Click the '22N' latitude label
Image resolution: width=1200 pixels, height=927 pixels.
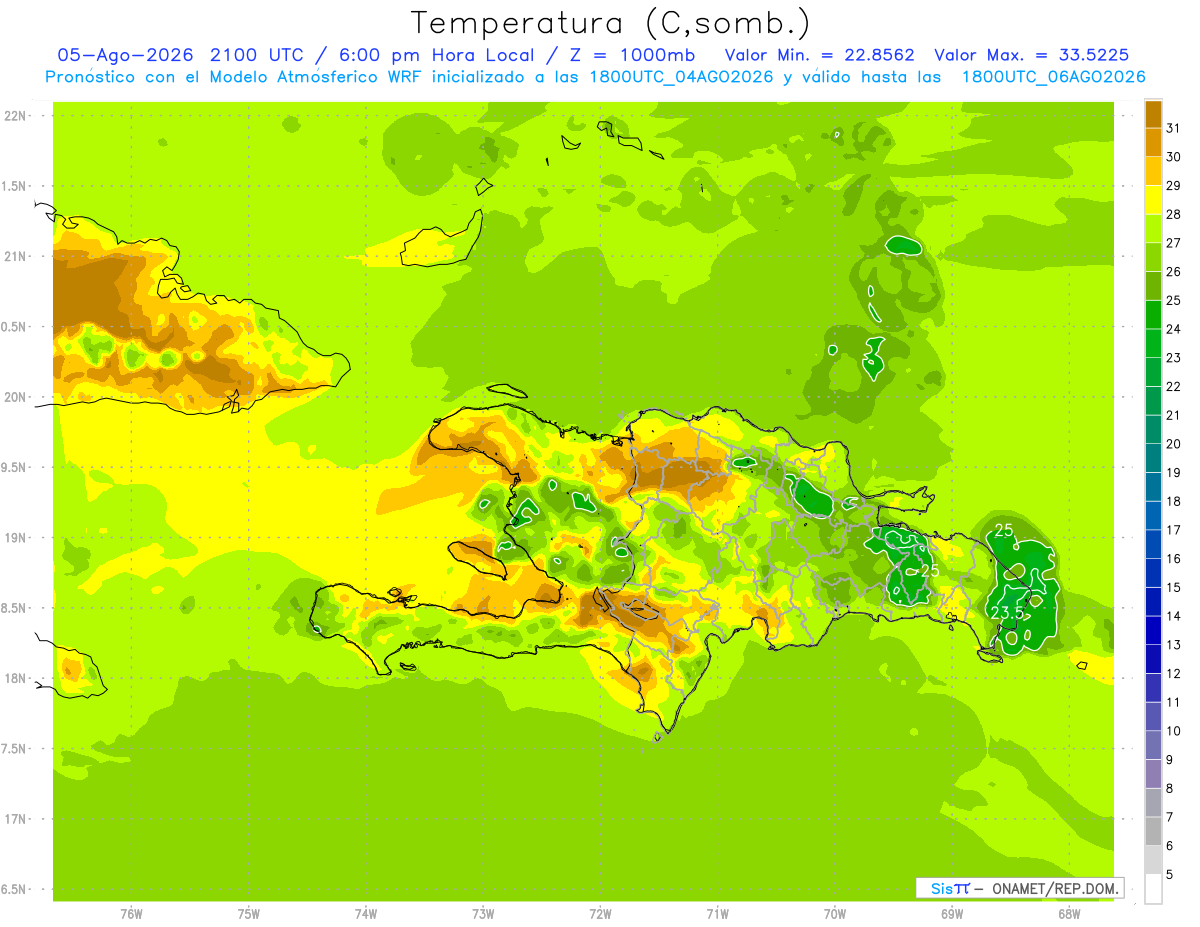click(x=14, y=116)
